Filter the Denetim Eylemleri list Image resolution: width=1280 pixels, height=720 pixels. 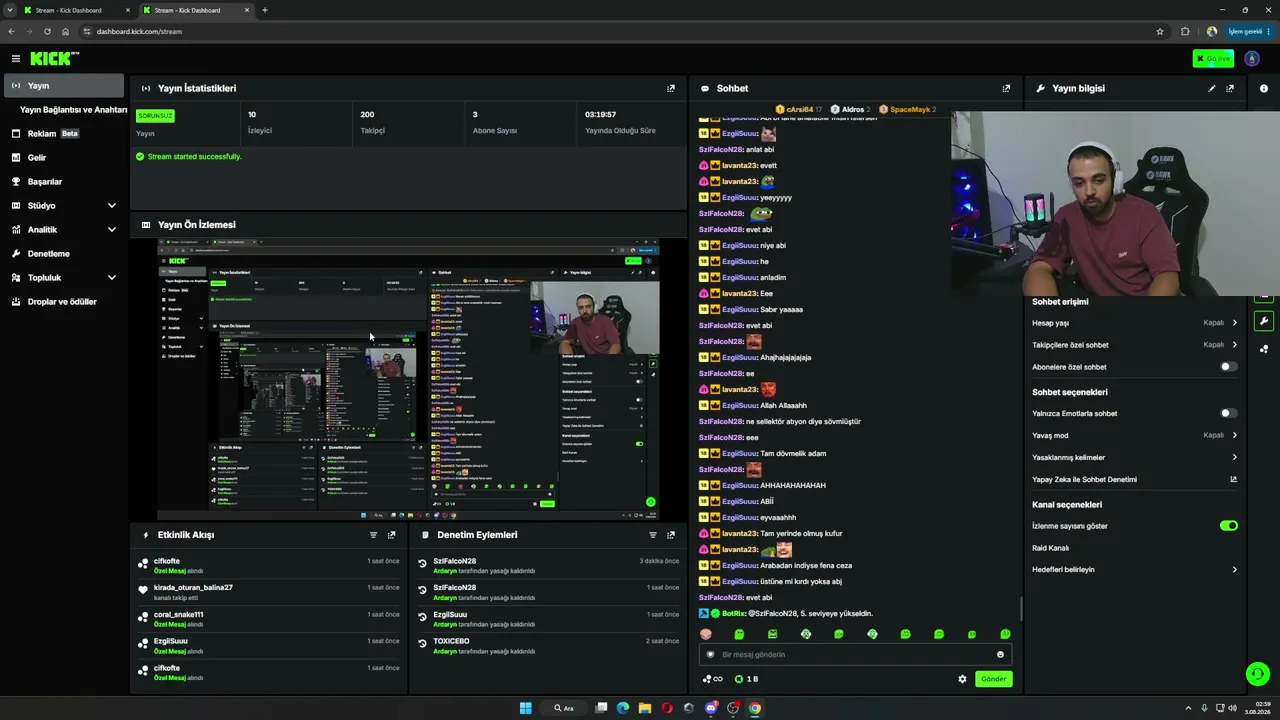653,535
